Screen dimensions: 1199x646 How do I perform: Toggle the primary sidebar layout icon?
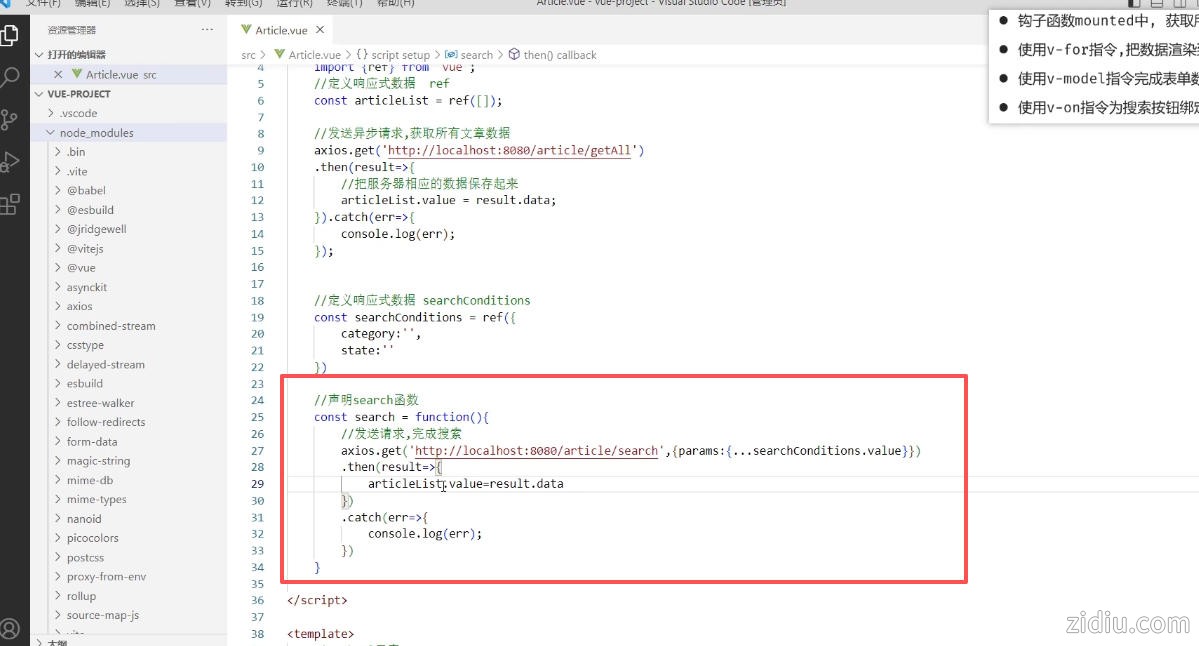(x=1134, y=3)
